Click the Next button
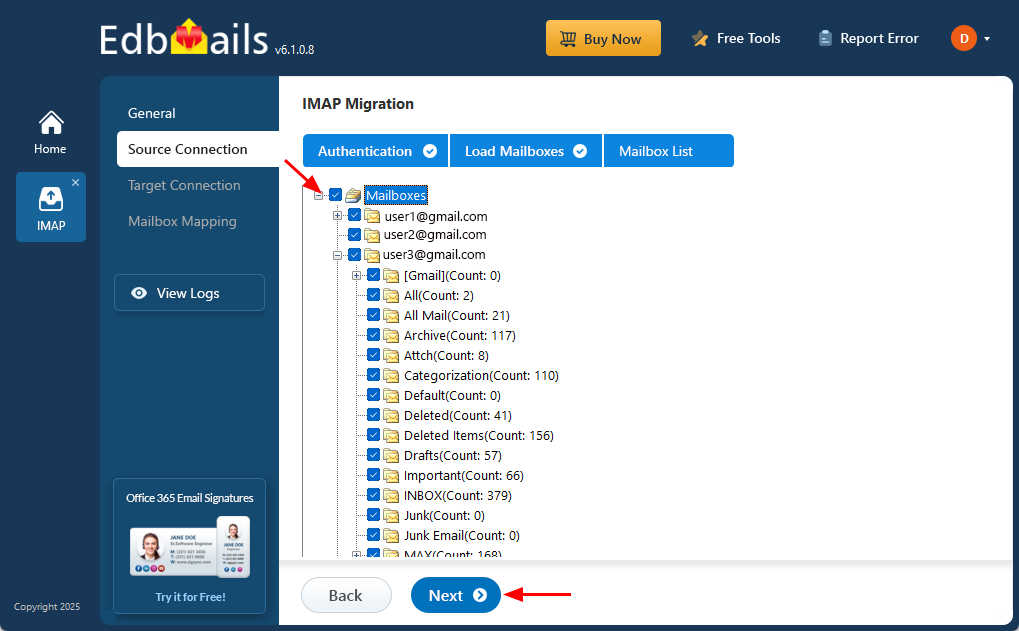 click(x=456, y=595)
